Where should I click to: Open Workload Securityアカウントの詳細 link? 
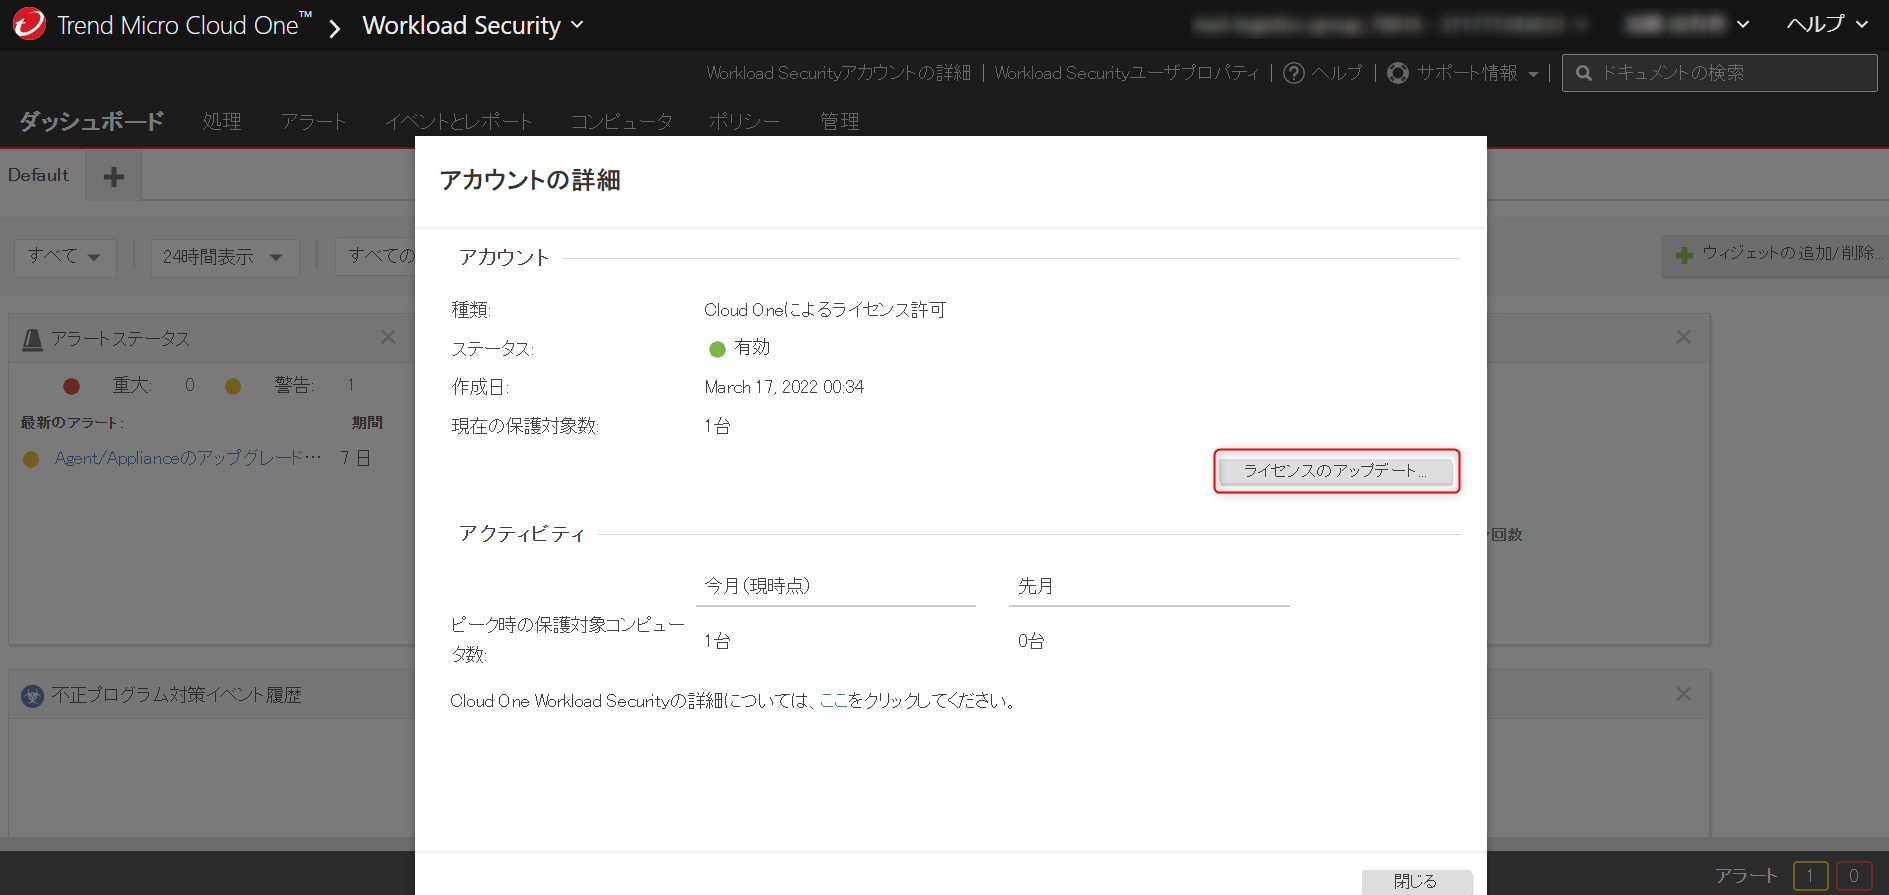click(x=838, y=73)
